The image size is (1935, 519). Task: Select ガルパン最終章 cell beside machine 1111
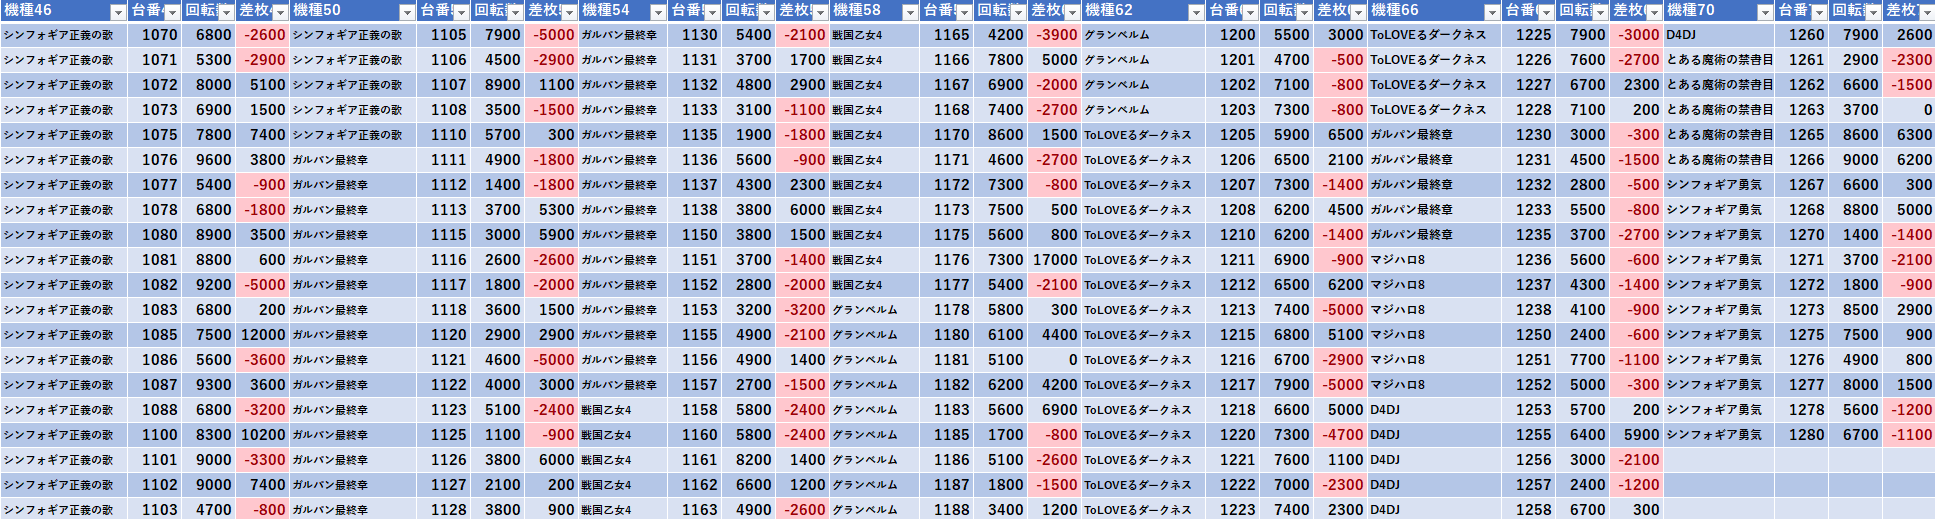pos(353,160)
